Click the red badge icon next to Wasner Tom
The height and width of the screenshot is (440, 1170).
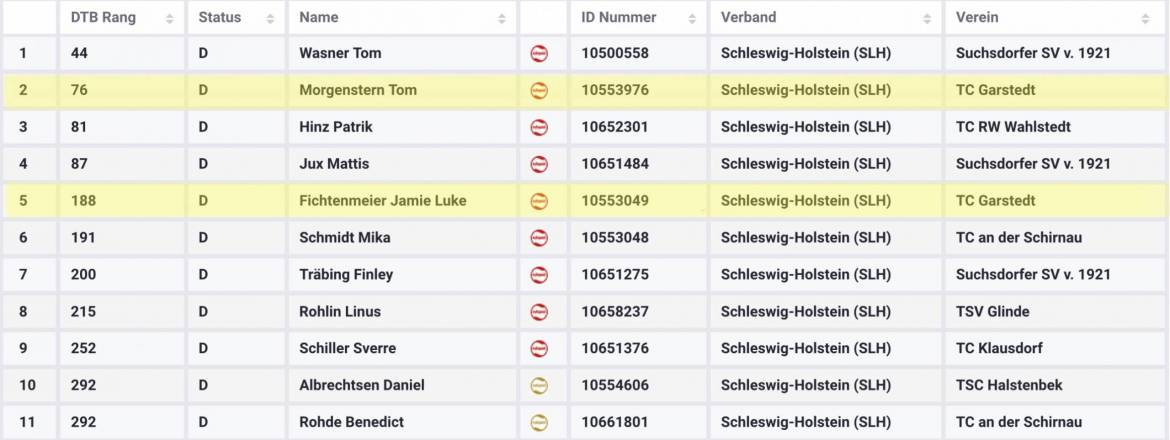coord(539,54)
